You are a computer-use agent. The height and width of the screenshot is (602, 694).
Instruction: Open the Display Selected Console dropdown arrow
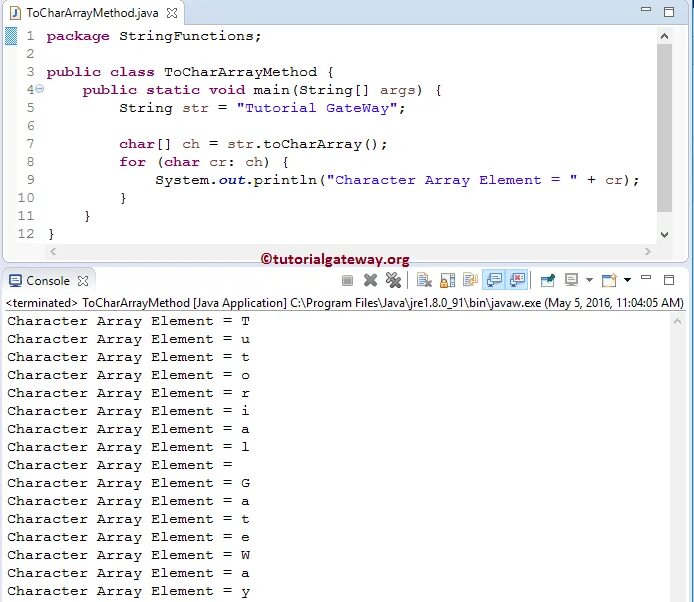click(x=589, y=280)
